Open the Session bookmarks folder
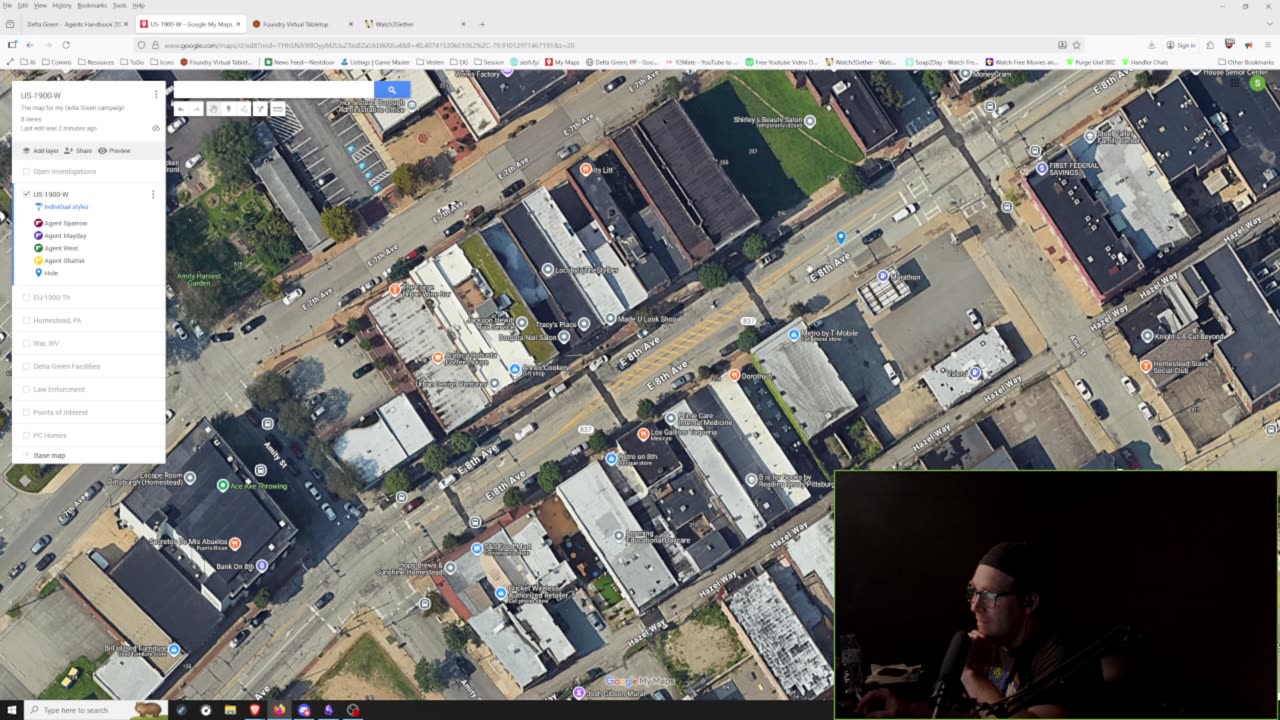This screenshot has width=1280, height=720. (x=488, y=62)
